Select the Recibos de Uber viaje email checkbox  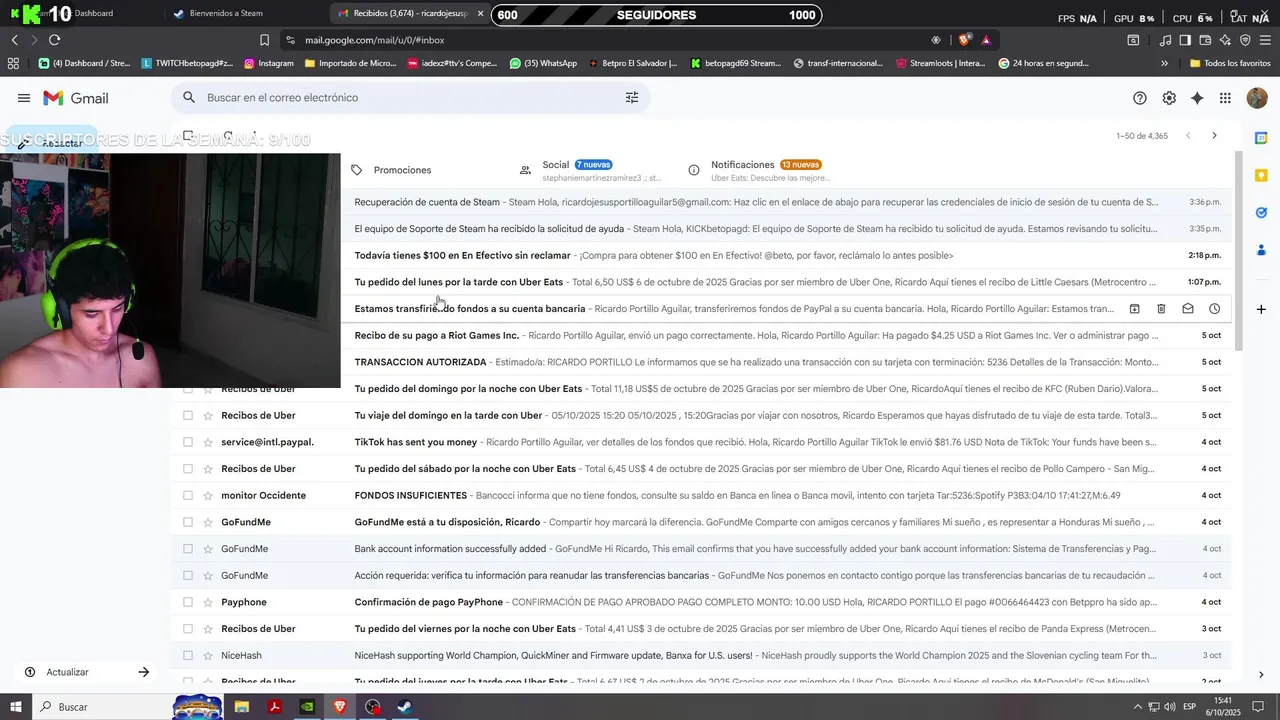[x=187, y=415]
